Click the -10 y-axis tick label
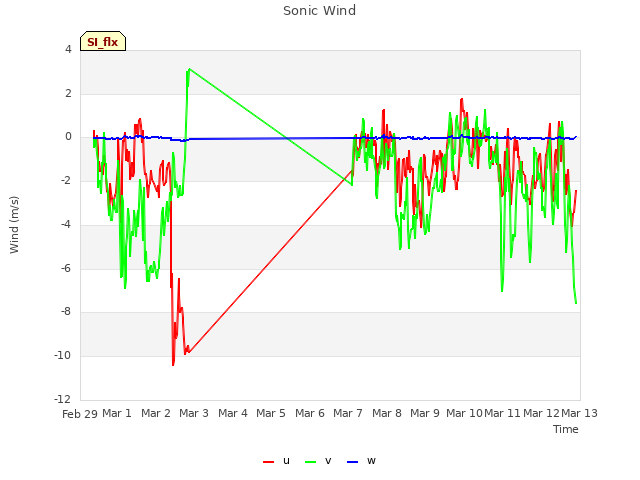 click(63, 355)
